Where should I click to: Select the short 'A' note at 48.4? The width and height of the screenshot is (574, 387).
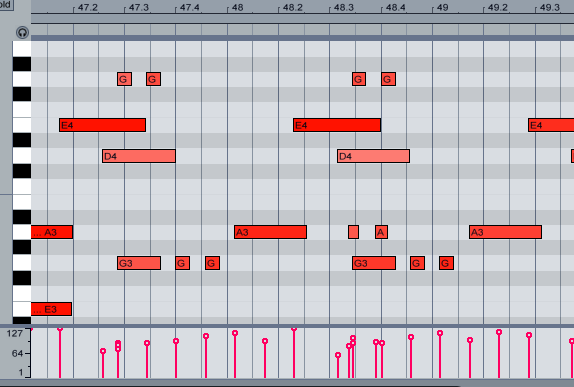point(381,232)
